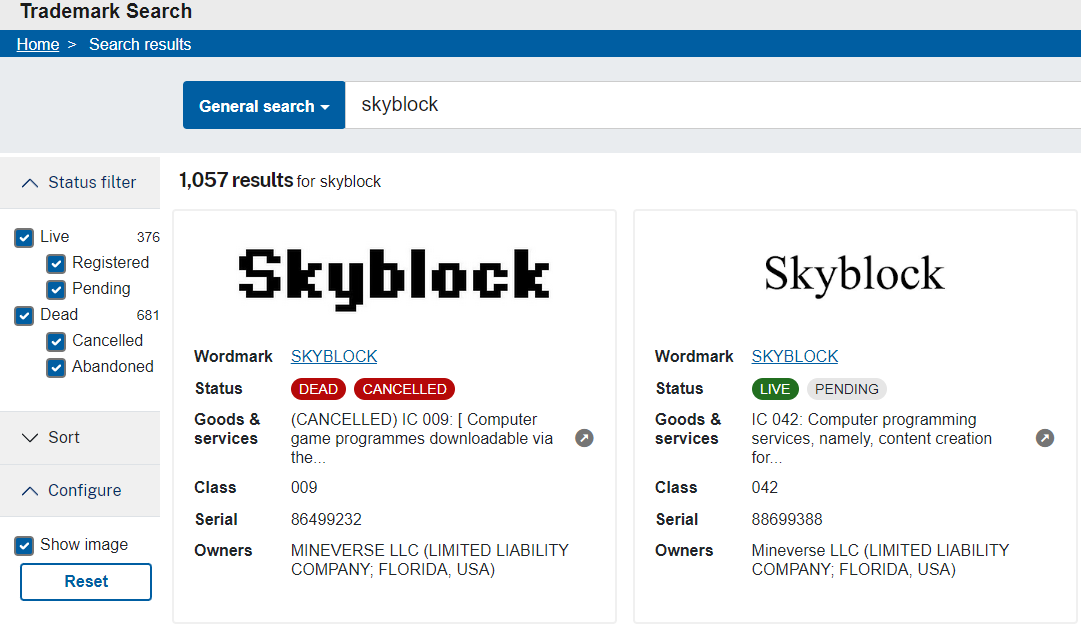
Task: Click the Dead count 681
Action: tap(148, 315)
